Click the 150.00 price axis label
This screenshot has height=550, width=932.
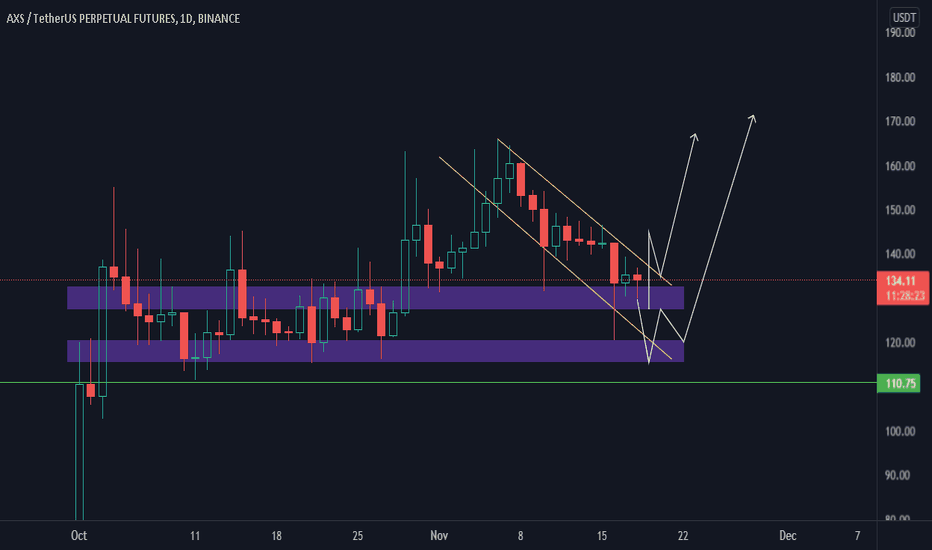tap(900, 210)
